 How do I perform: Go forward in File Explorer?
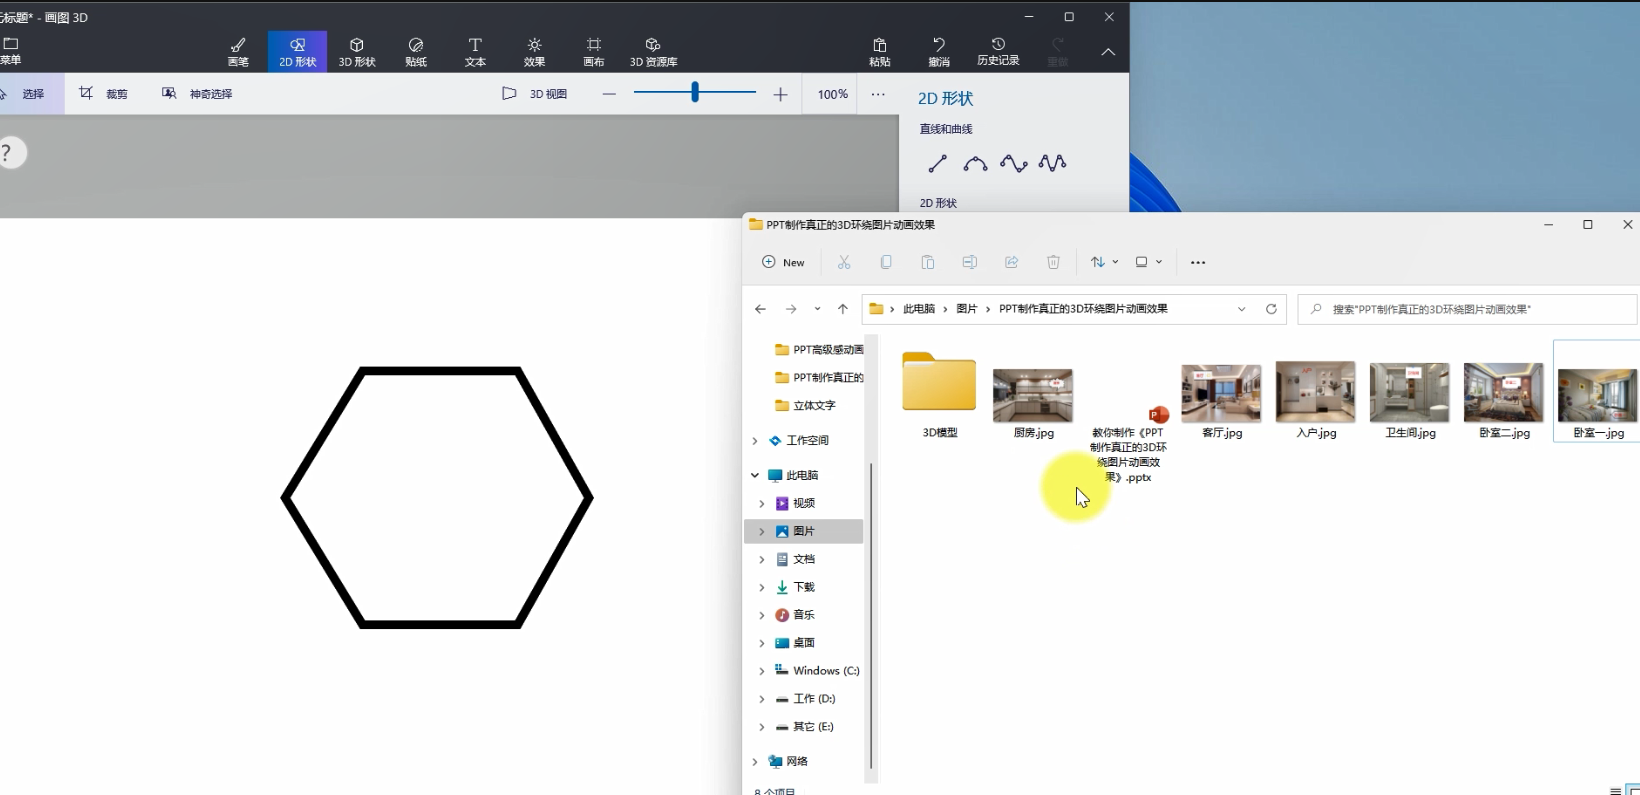point(791,309)
